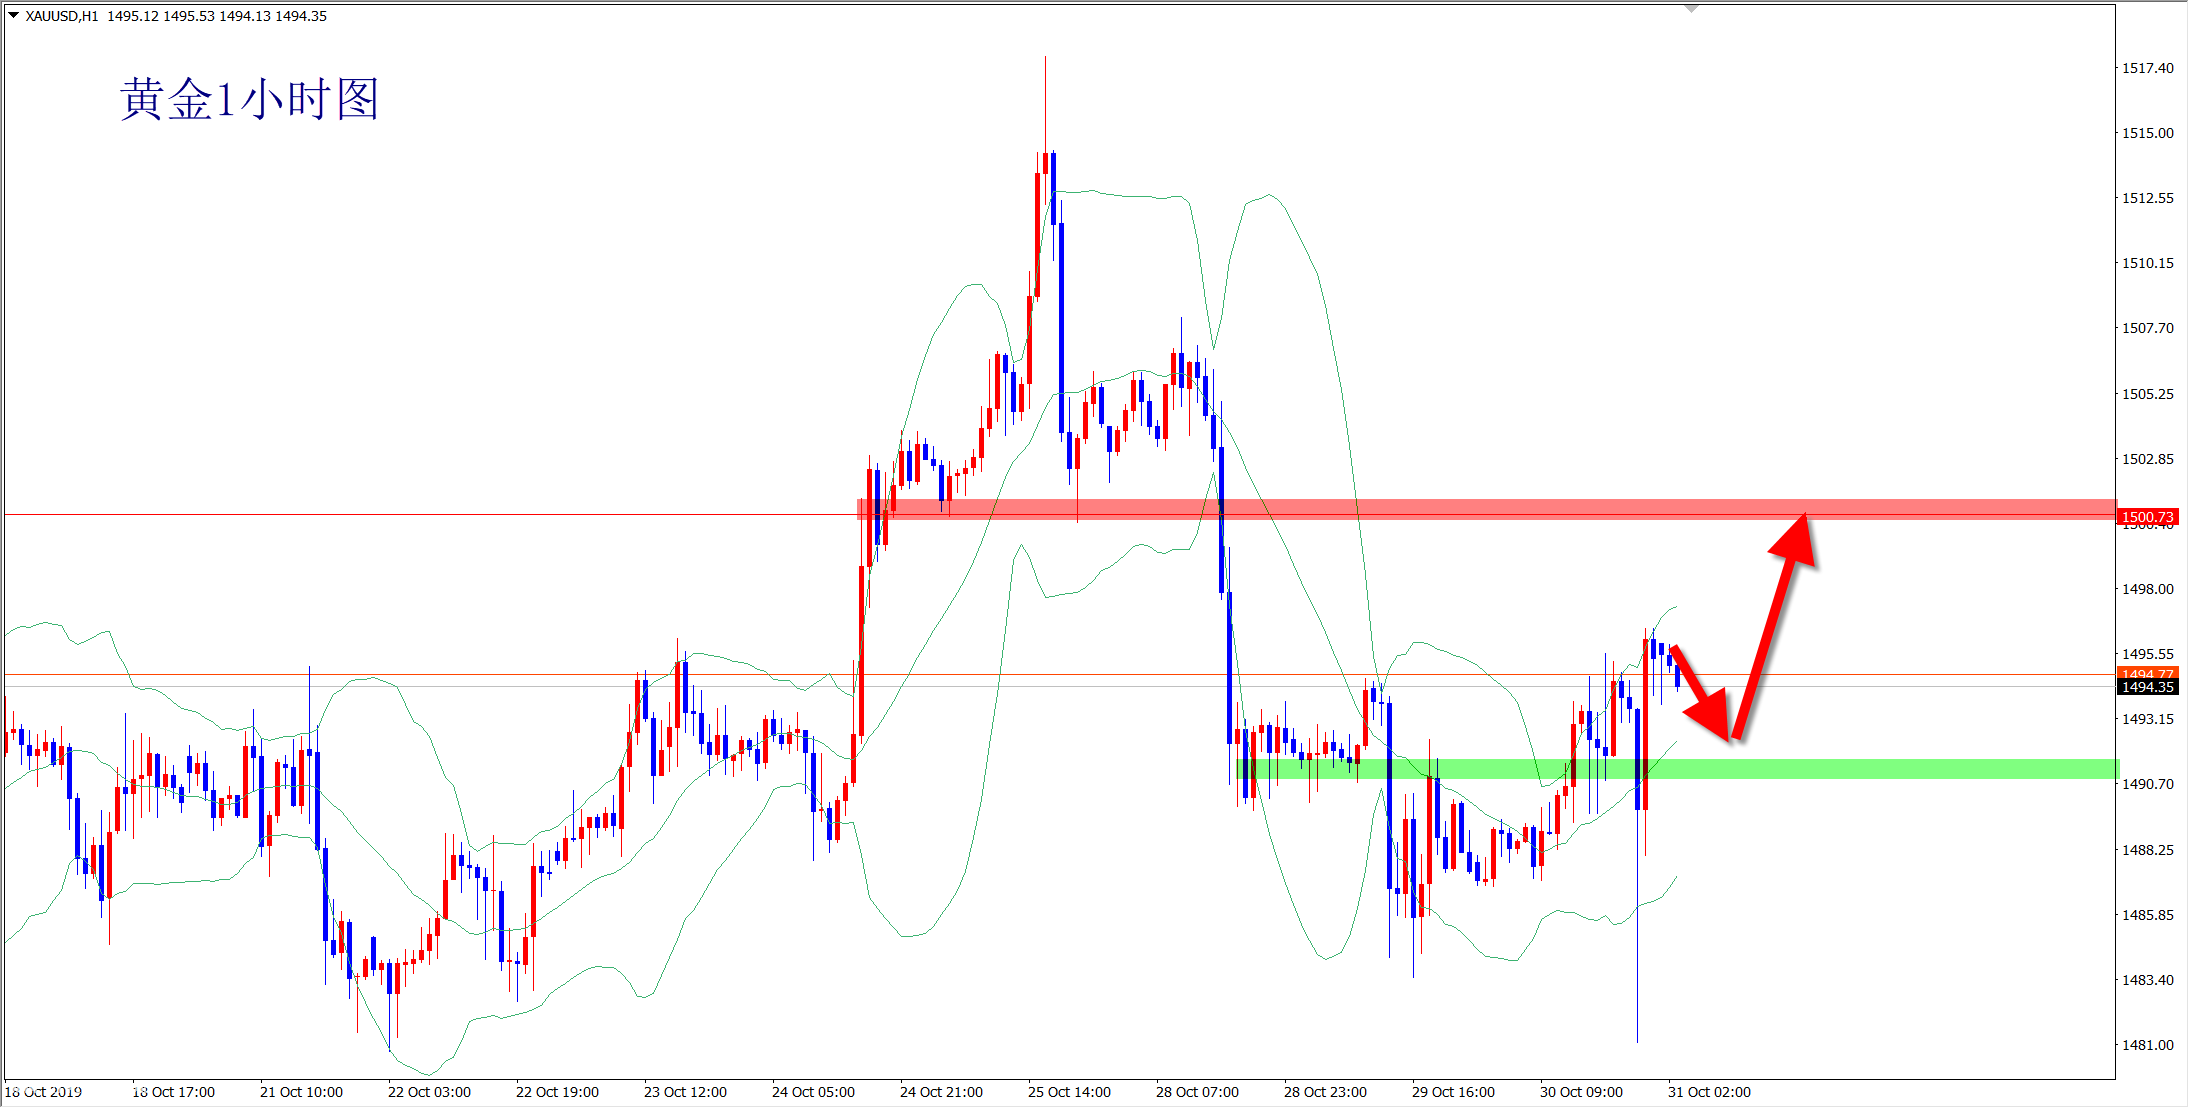Click the 1505.25 price scale label

pyautogui.click(x=2147, y=394)
